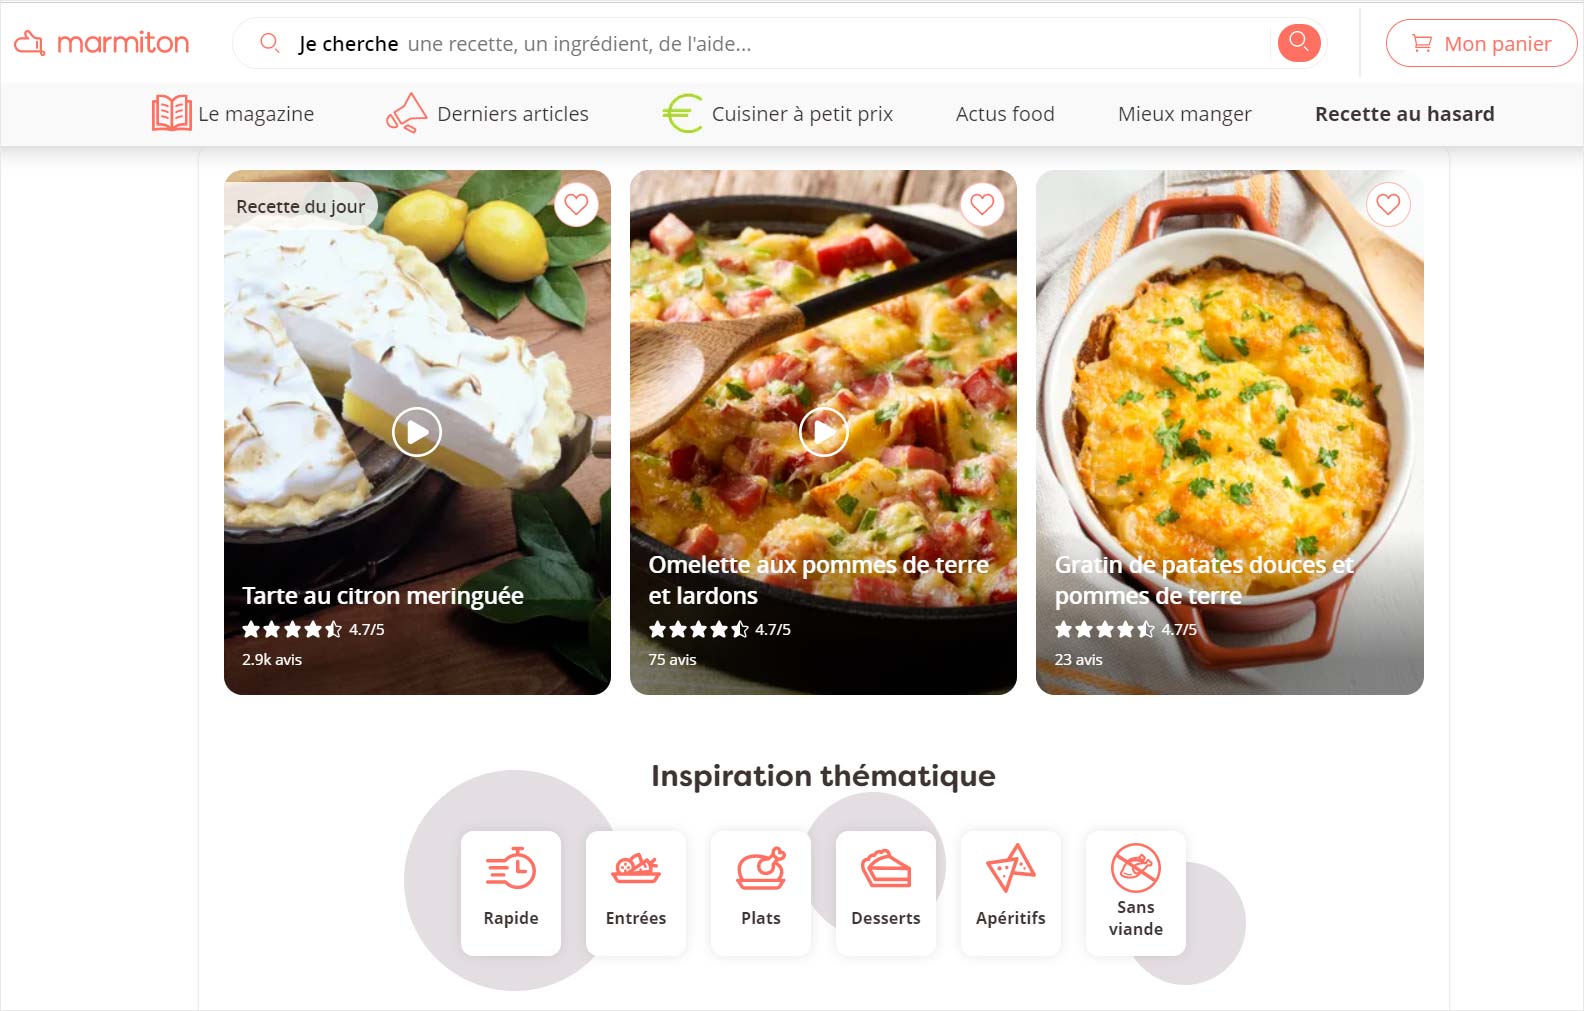Like the Gratin de patates douces recipe

[x=1388, y=204]
